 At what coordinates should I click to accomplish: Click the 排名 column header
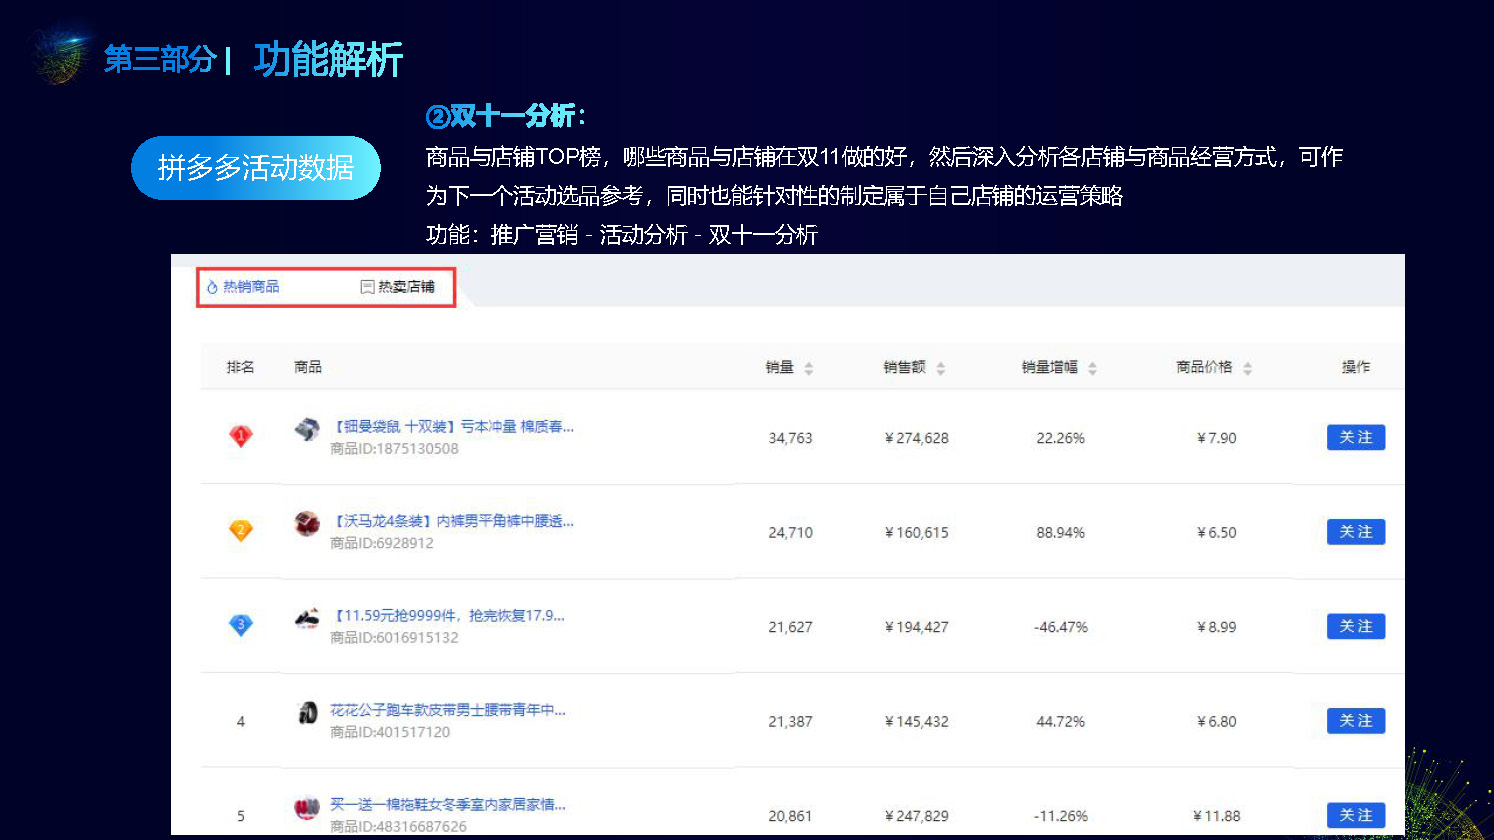pos(240,367)
